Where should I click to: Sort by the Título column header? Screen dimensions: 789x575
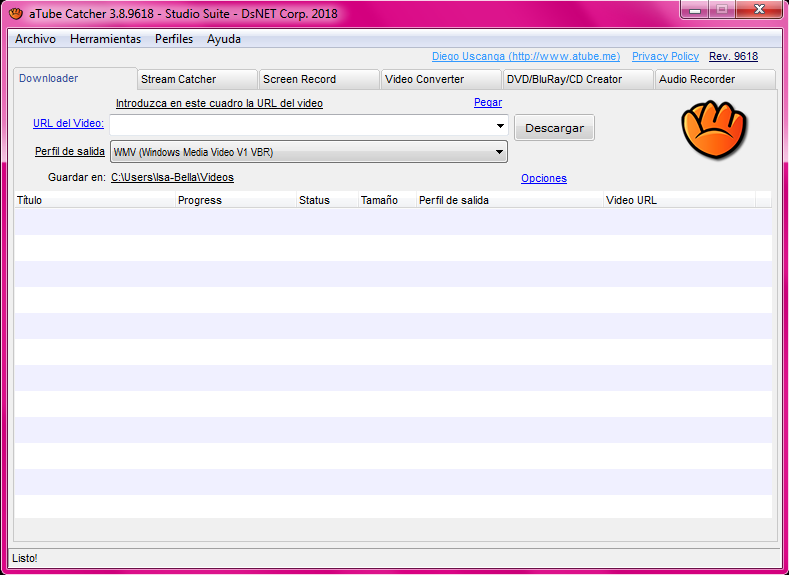point(95,200)
